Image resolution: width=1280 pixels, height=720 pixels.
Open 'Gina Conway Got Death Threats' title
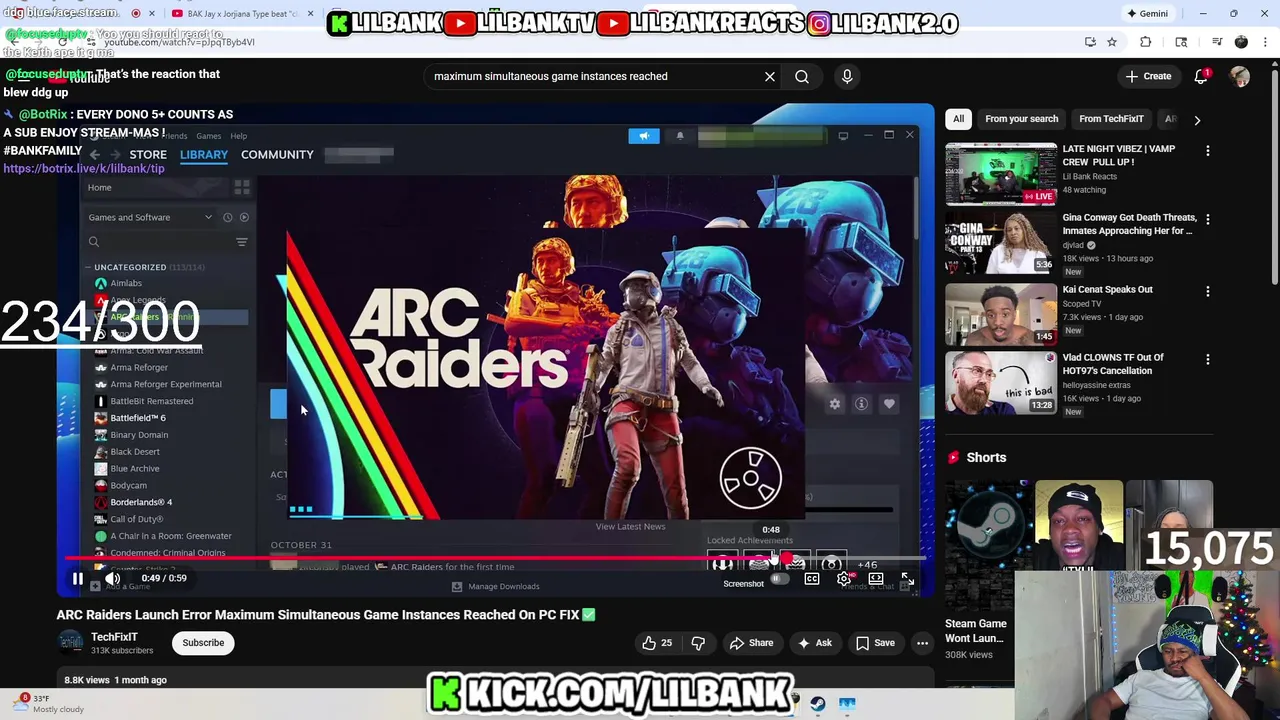(x=1129, y=224)
